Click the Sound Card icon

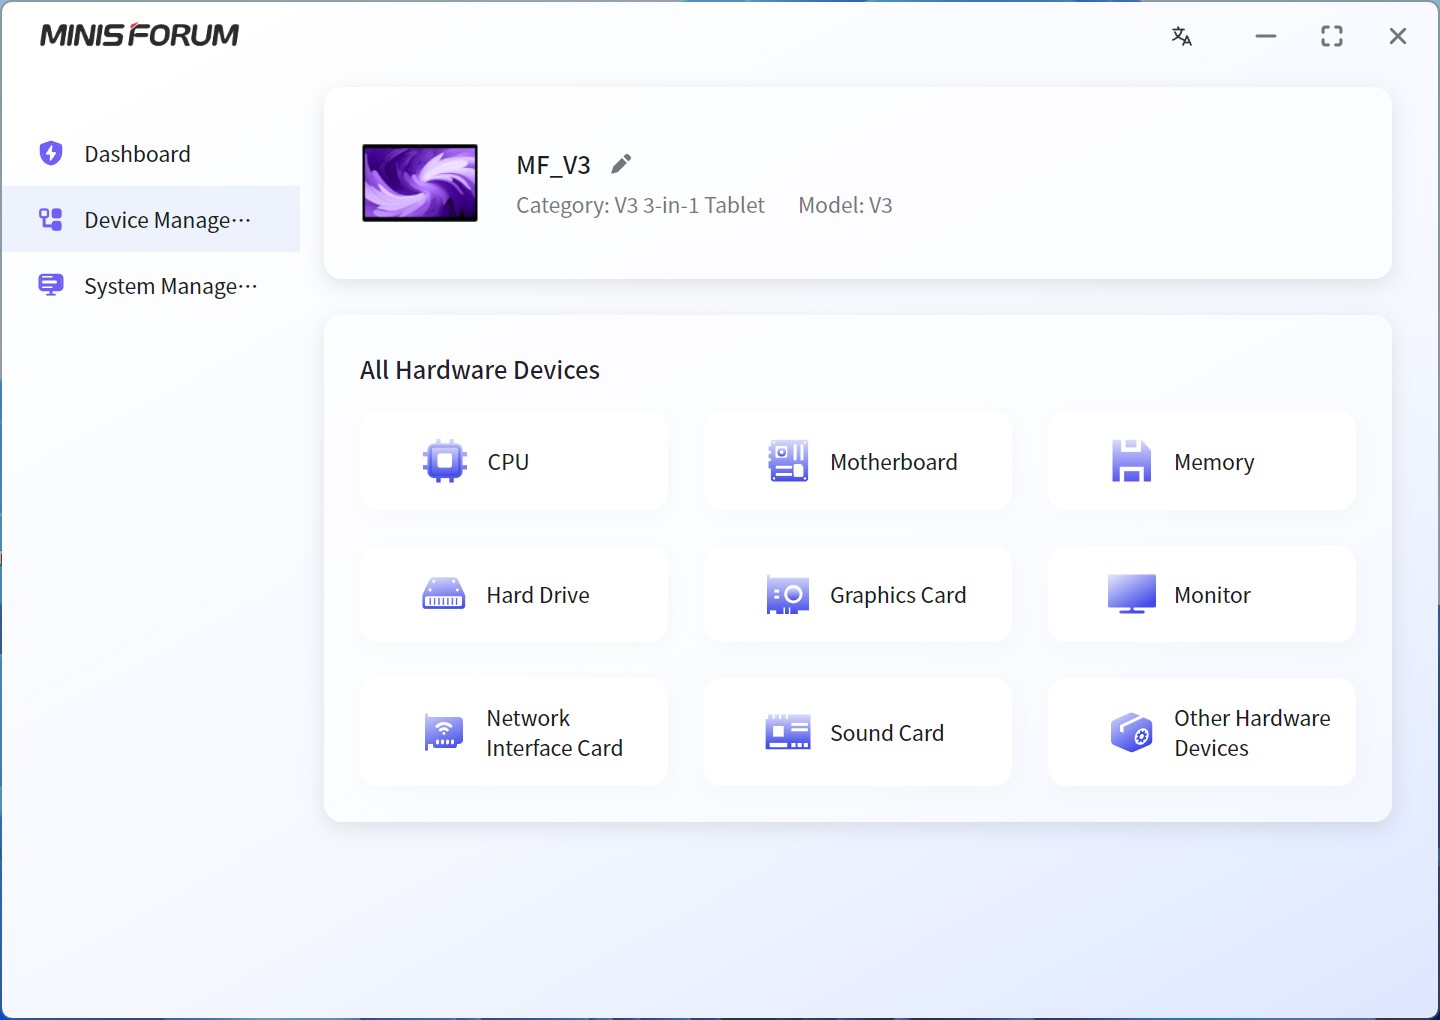pyautogui.click(x=788, y=732)
